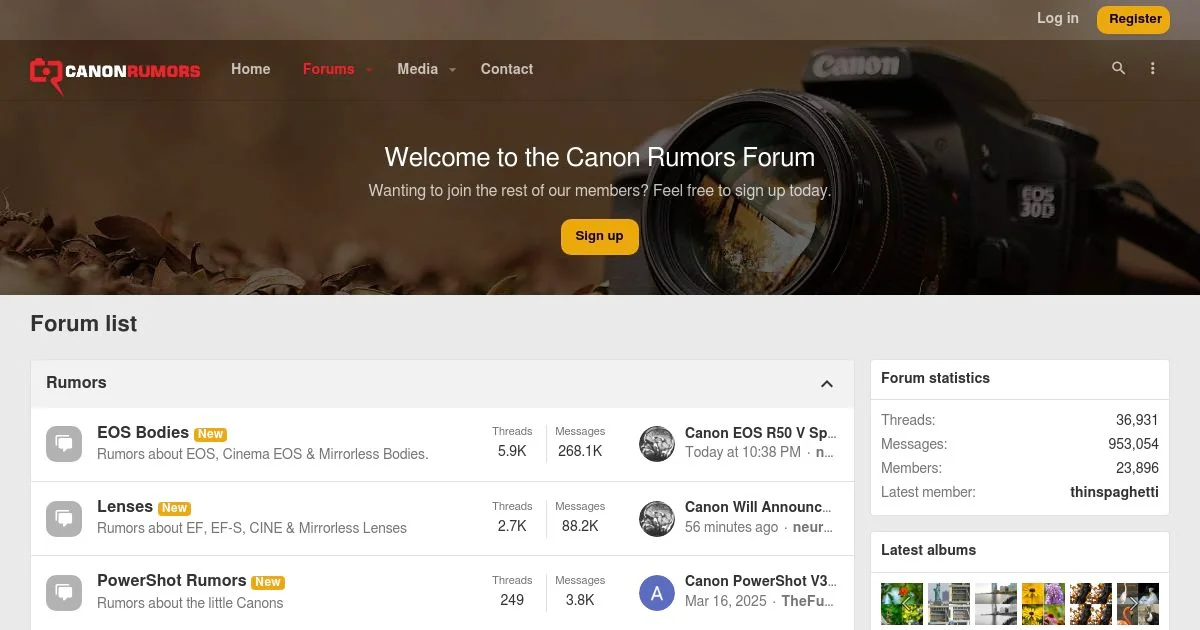Open the 'Canon Will Announc…' thread
This screenshot has width=1200, height=630.
click(x=759, y=507)
